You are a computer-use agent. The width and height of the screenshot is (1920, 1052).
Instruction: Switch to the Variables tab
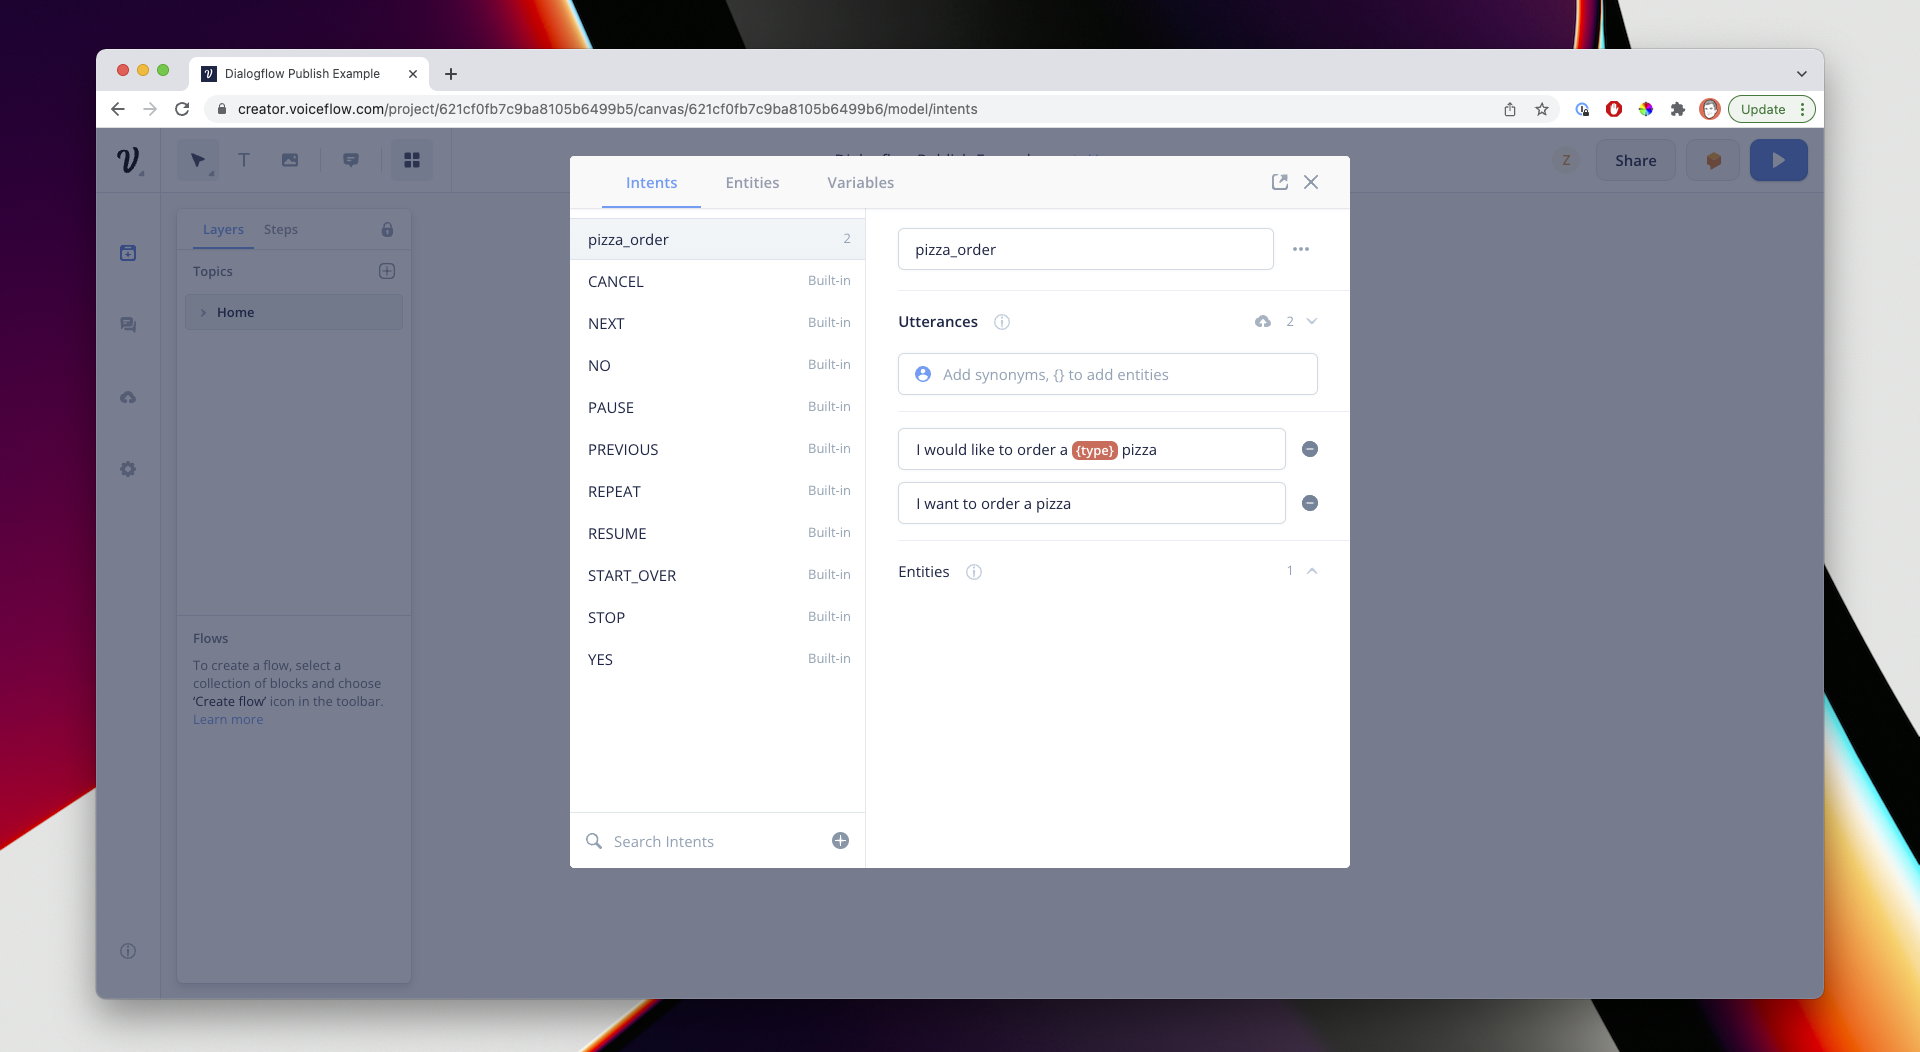coord(860,182)
